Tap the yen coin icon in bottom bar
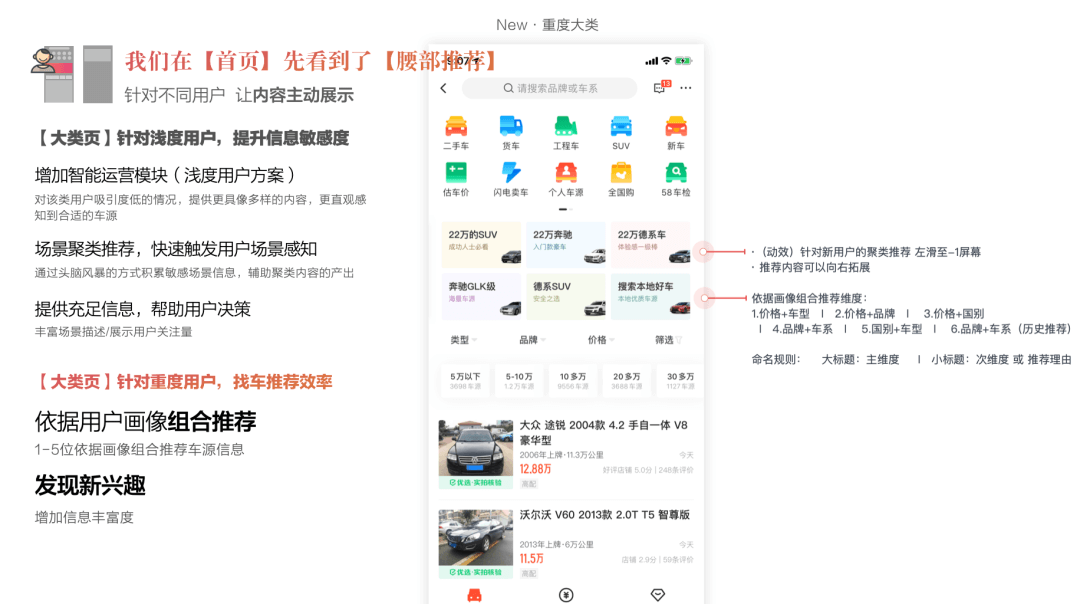Viewport: 1080px width, 604px height. 566,595
